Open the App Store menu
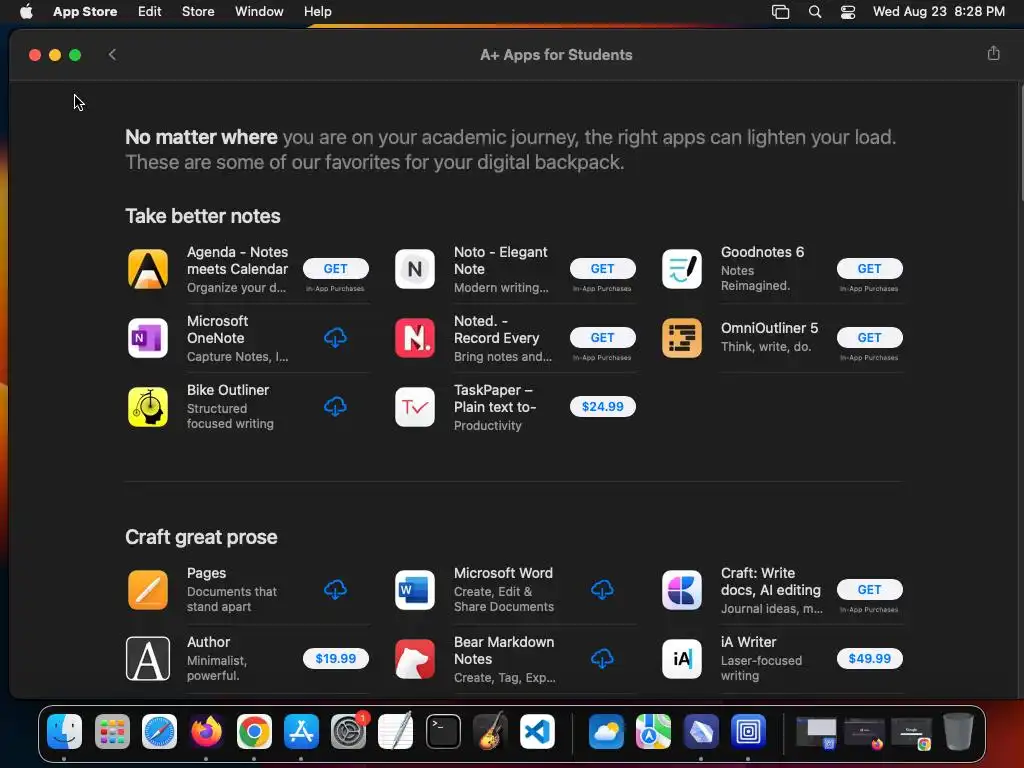This screenshot has width=1024, height=768. click(85, 12)
